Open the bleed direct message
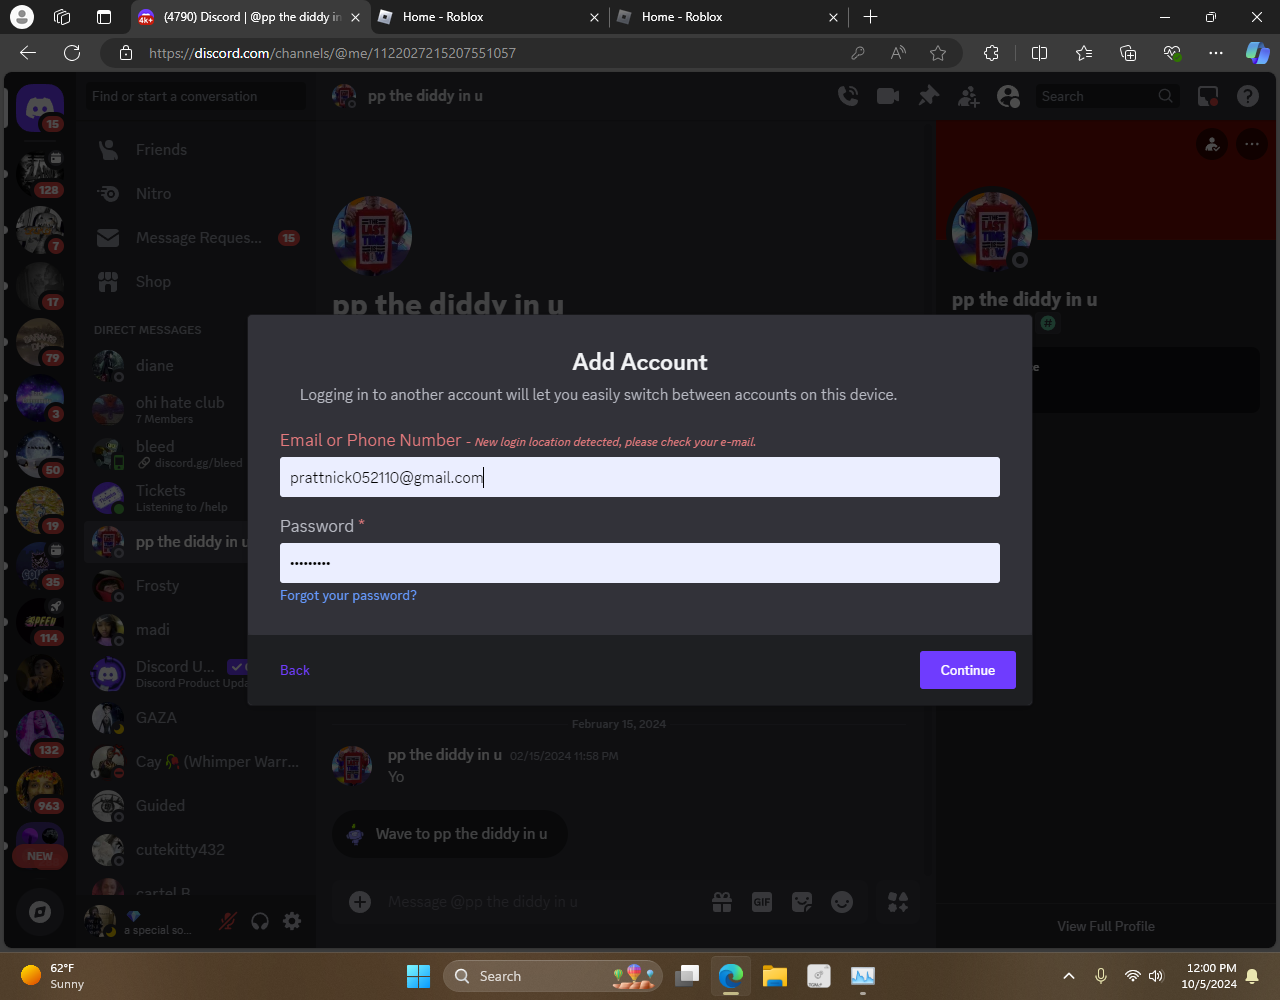This screenshot has width=1280, height=1000. (166, 454)
